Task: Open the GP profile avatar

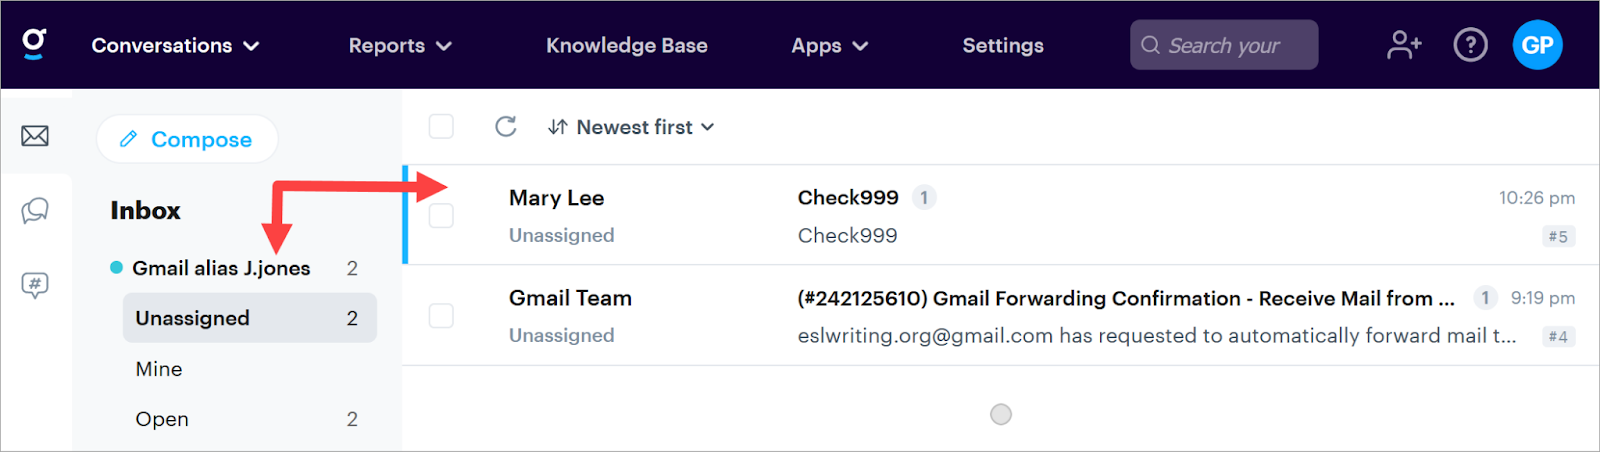Action: click(1537, 45)
